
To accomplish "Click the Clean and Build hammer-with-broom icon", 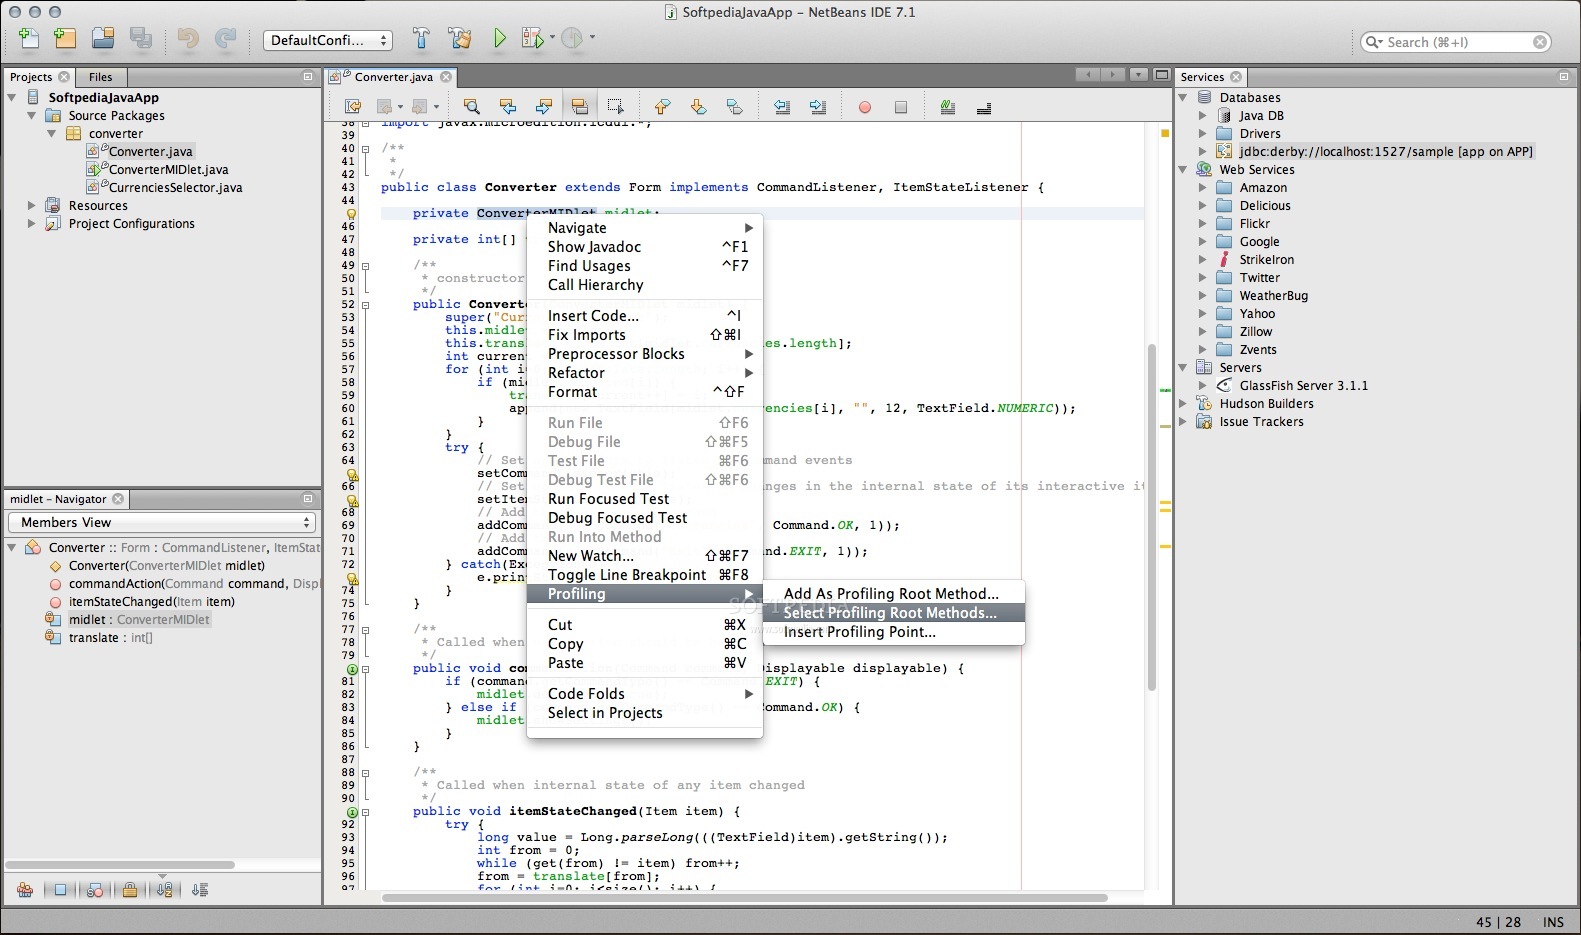I will coord(460,39).
